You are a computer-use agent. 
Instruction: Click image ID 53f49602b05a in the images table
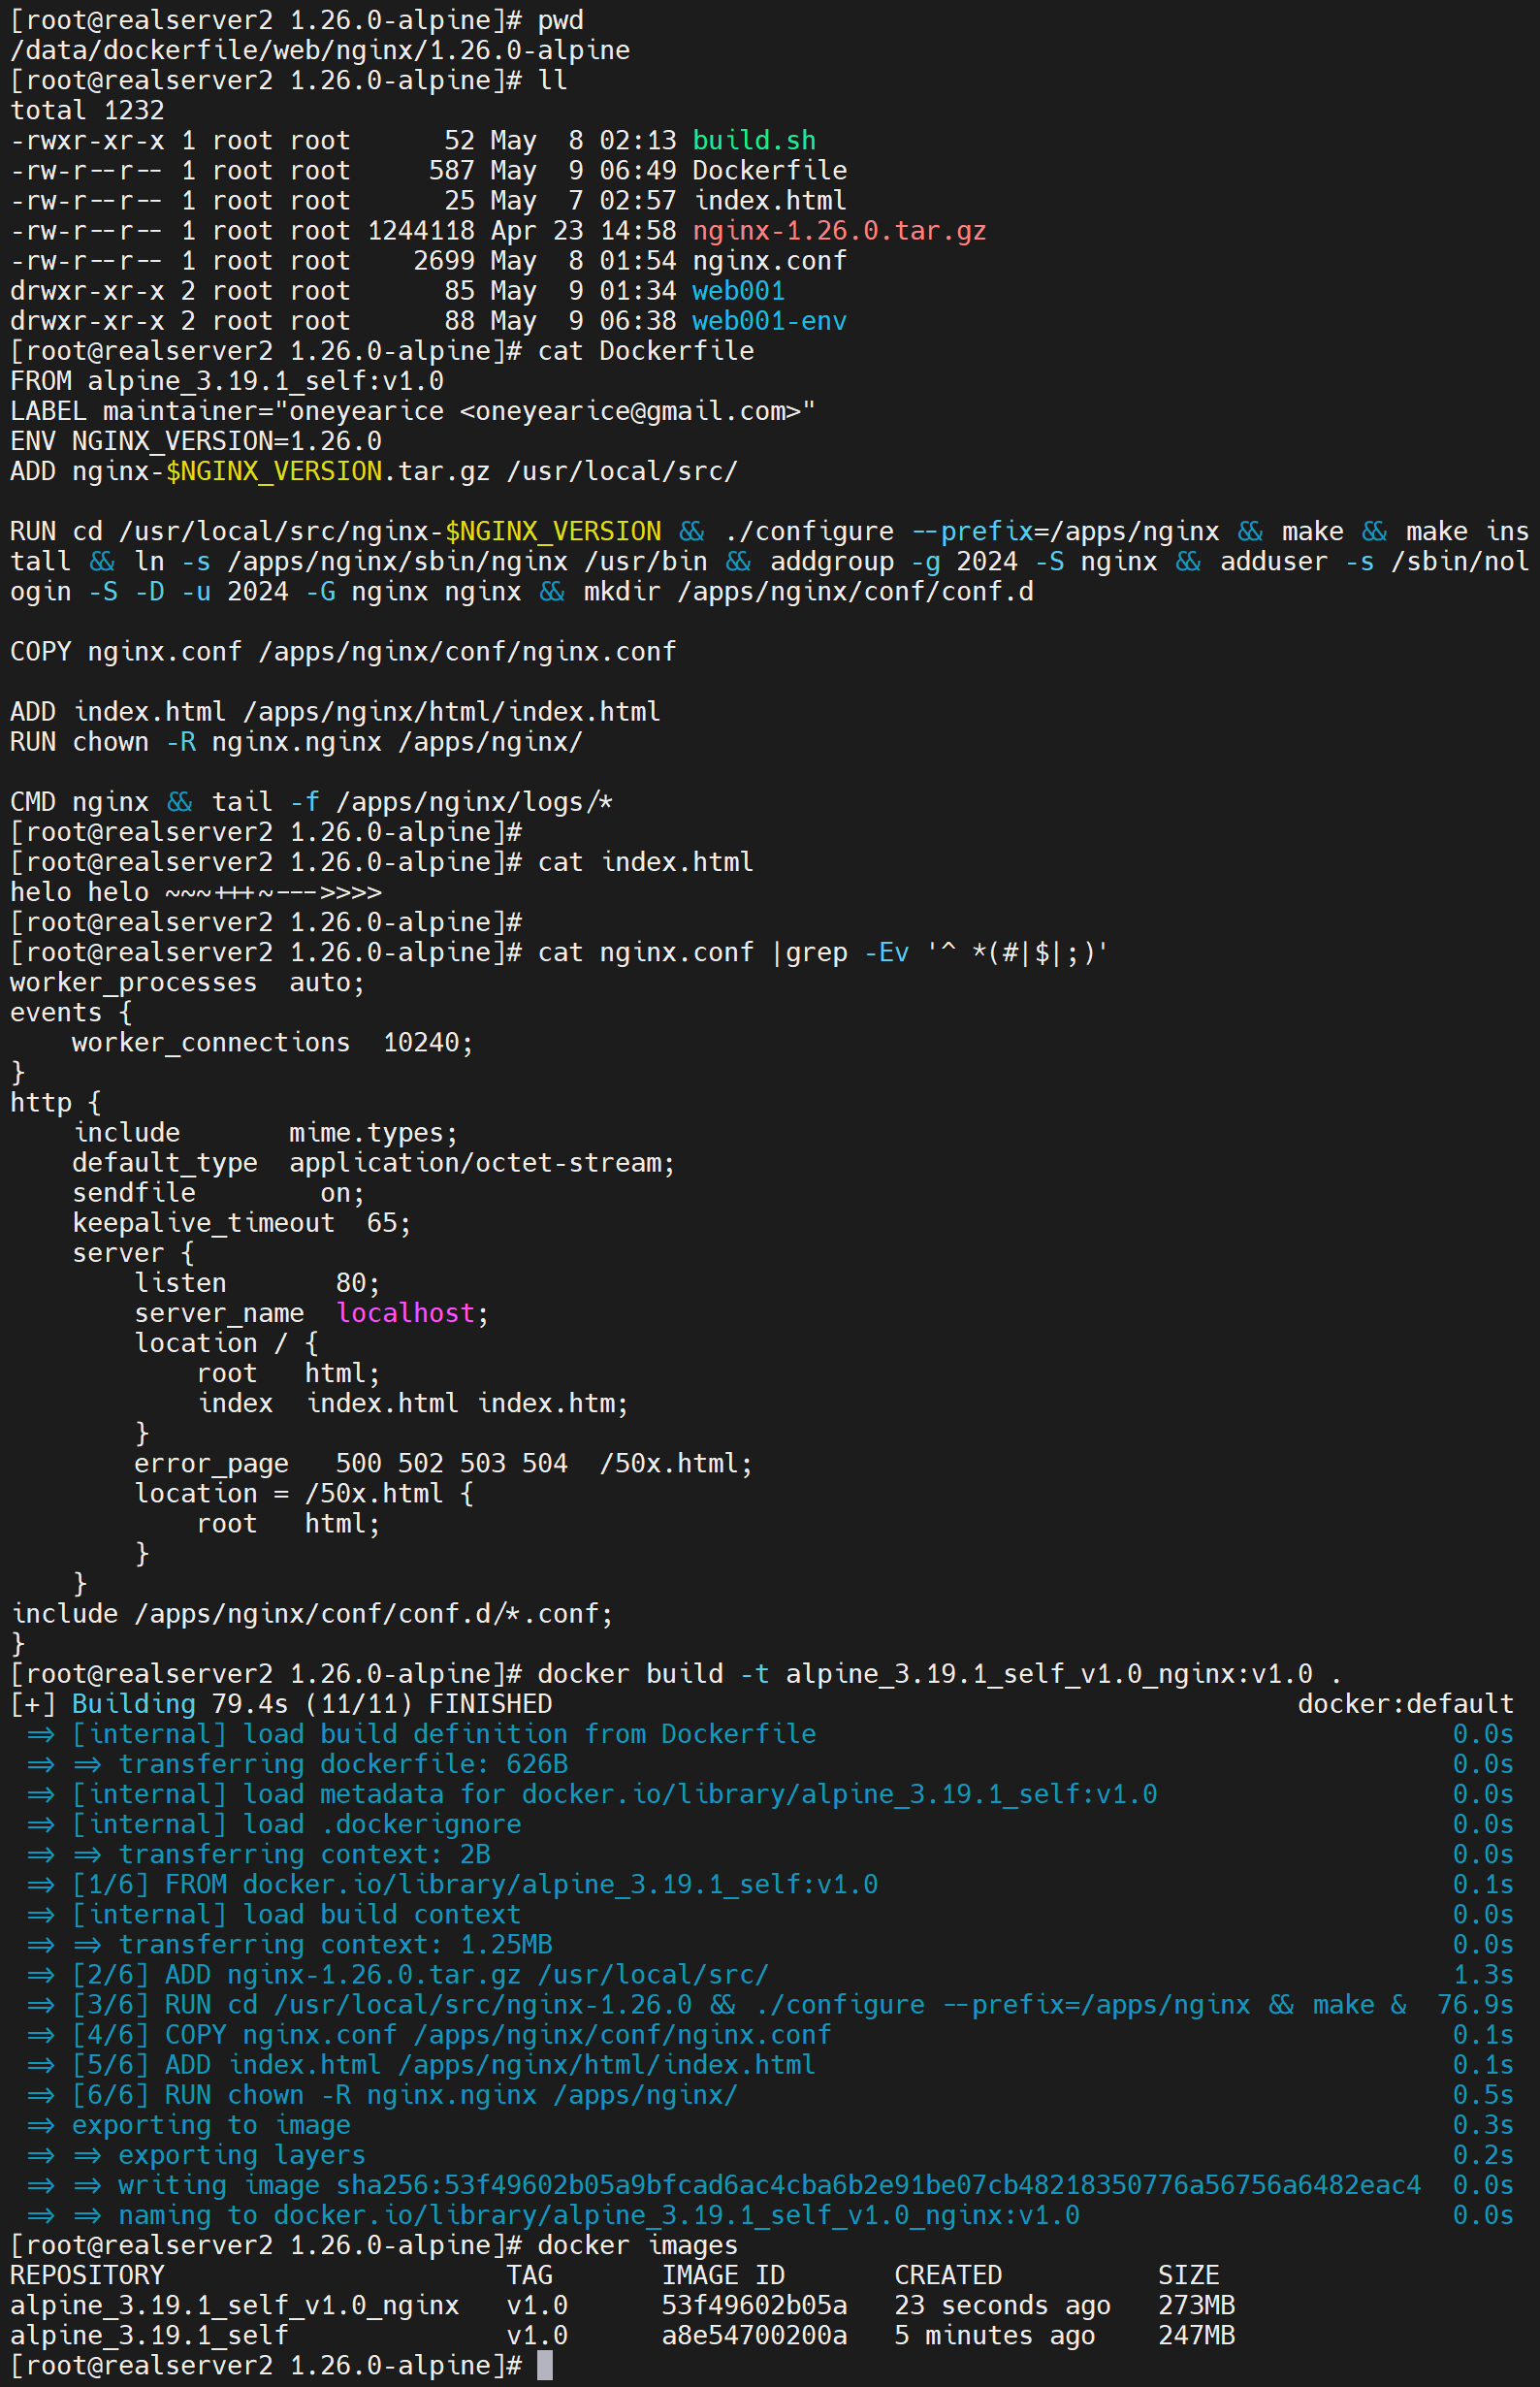click(x=753, y=2305)
